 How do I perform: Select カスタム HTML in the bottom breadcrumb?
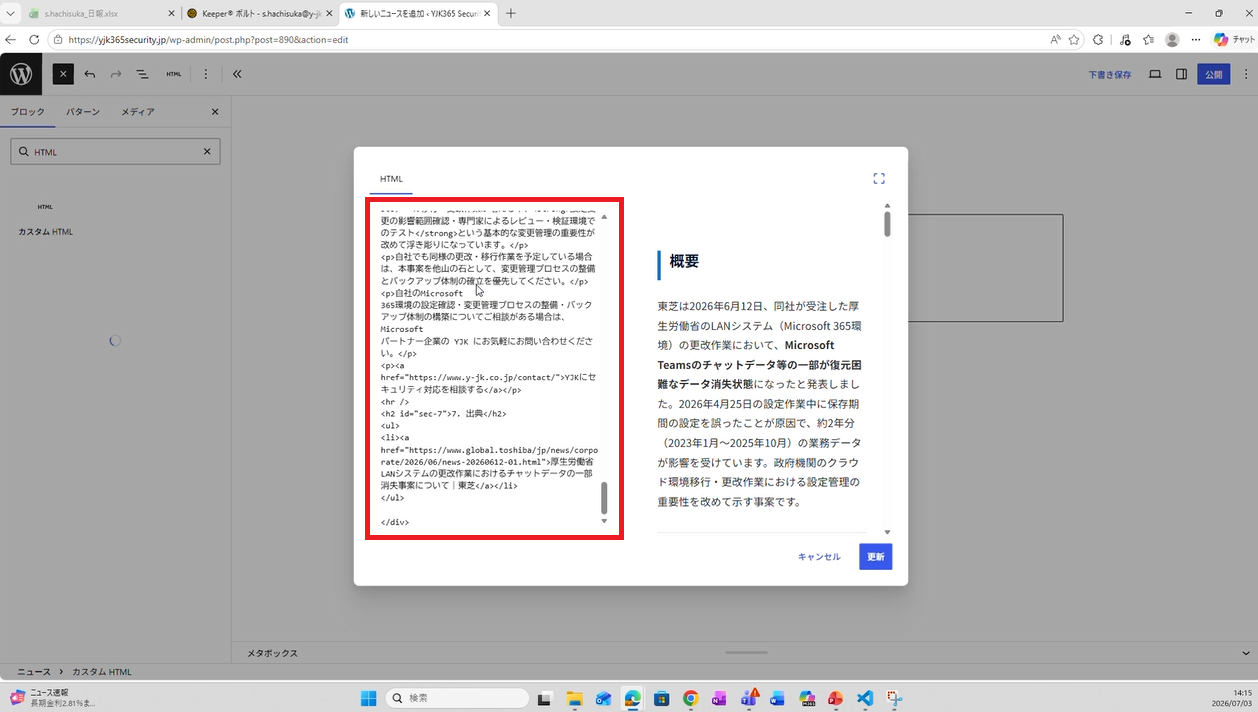click(101, 672)
